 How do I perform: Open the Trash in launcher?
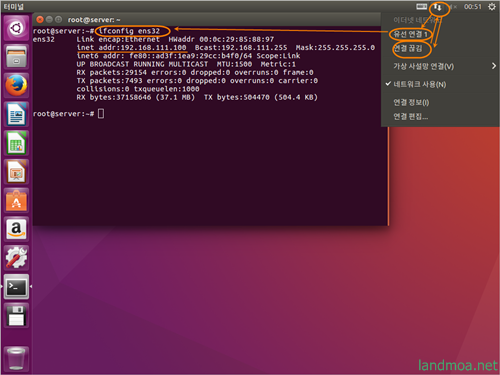pos(16,359)
